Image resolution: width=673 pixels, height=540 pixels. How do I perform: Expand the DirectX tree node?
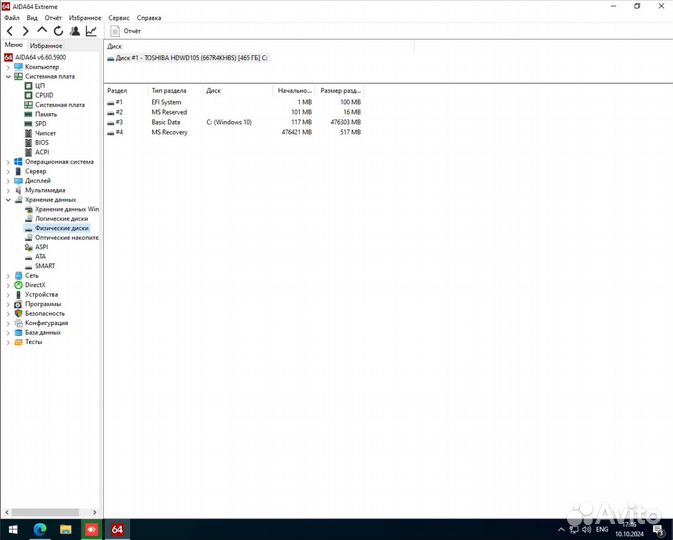coord(8,285)
